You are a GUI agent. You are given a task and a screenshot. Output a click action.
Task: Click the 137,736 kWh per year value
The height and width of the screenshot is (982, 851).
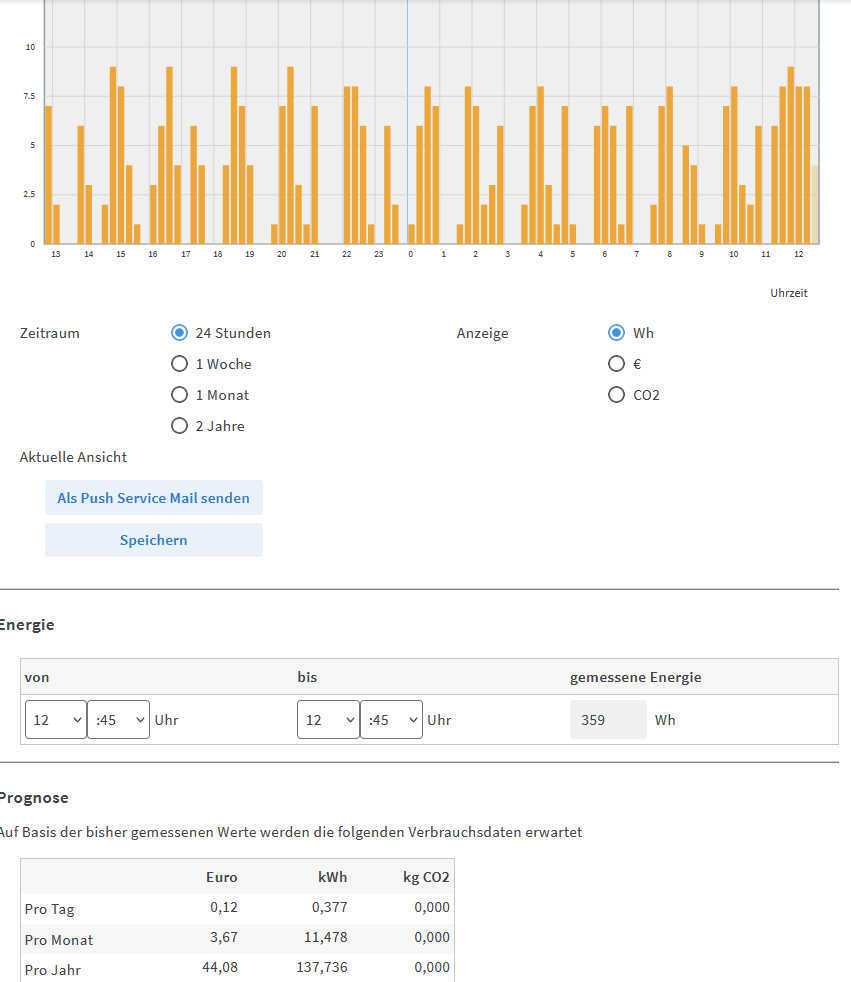(322, 967)
